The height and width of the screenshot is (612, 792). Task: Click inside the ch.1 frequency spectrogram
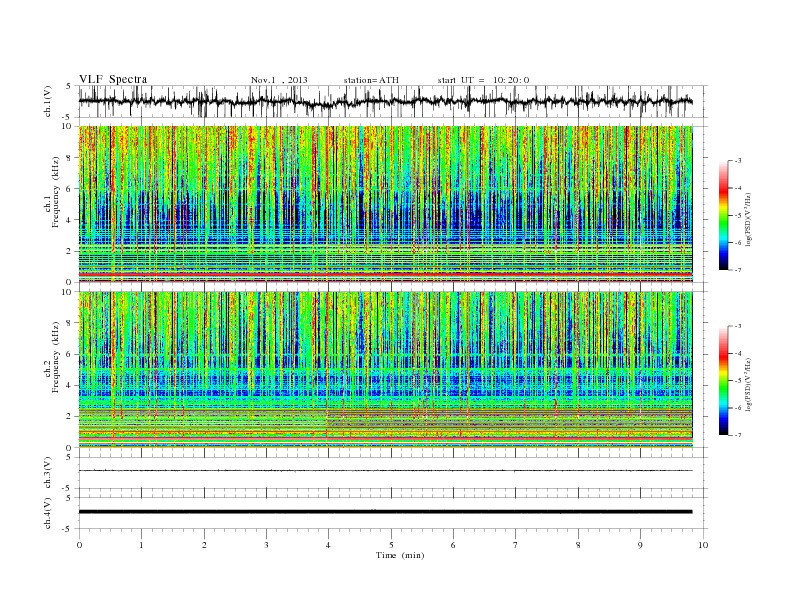pyautogui.click(x=386, y=204)
